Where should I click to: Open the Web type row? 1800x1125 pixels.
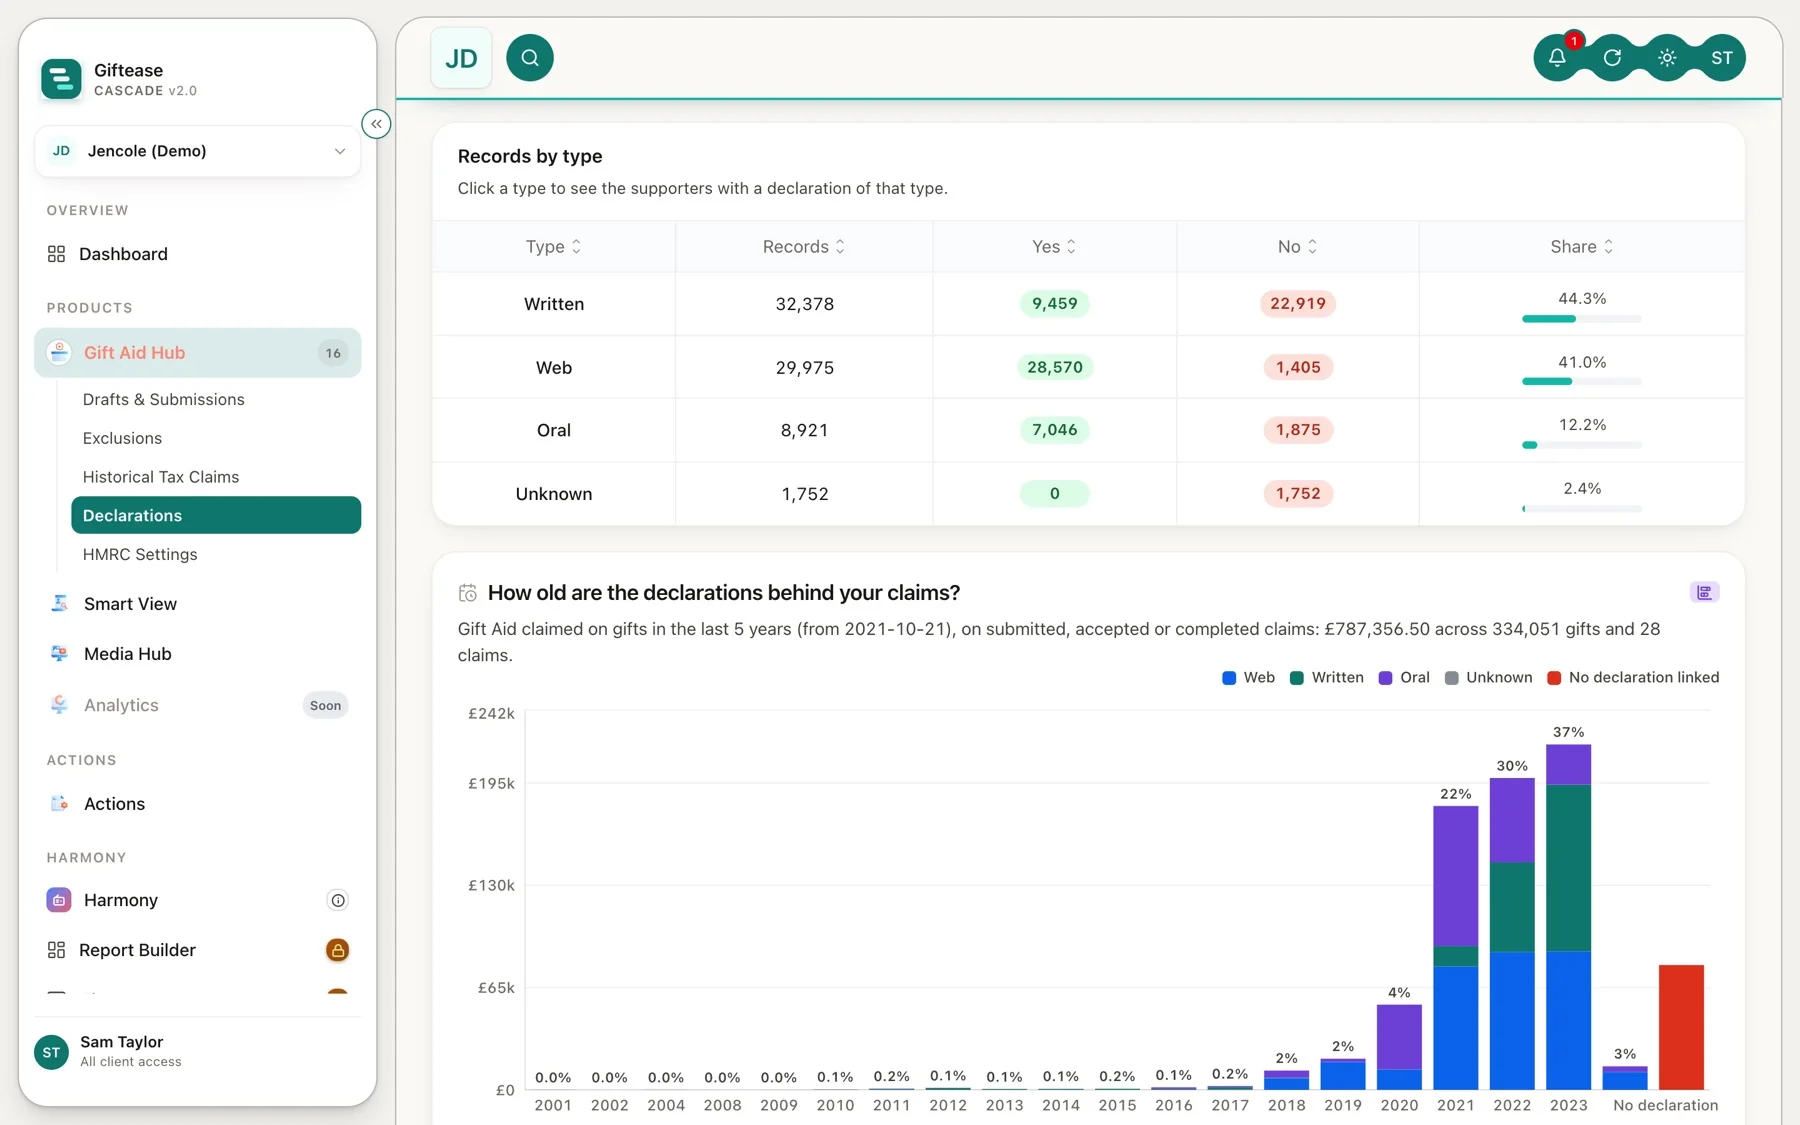[x=1088, y=367]
